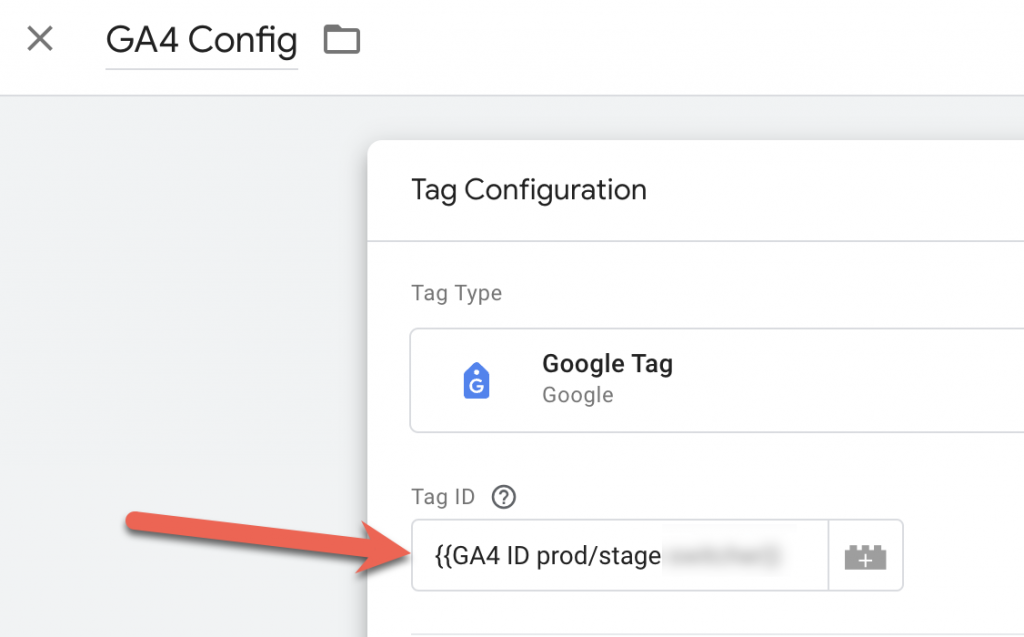Click the folder icon beside GA4 Config
Viewport: 1024px width, 637px height.
tap(342, 39)
